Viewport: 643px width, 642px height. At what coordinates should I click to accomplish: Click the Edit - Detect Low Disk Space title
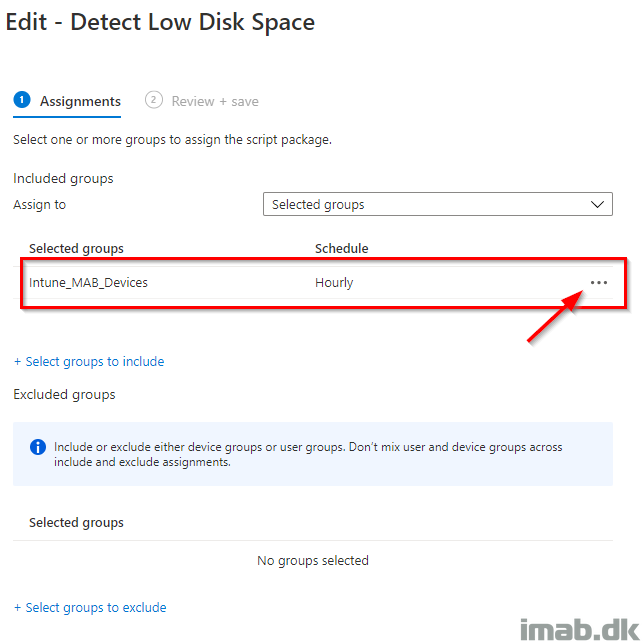(x=160, y=22)
